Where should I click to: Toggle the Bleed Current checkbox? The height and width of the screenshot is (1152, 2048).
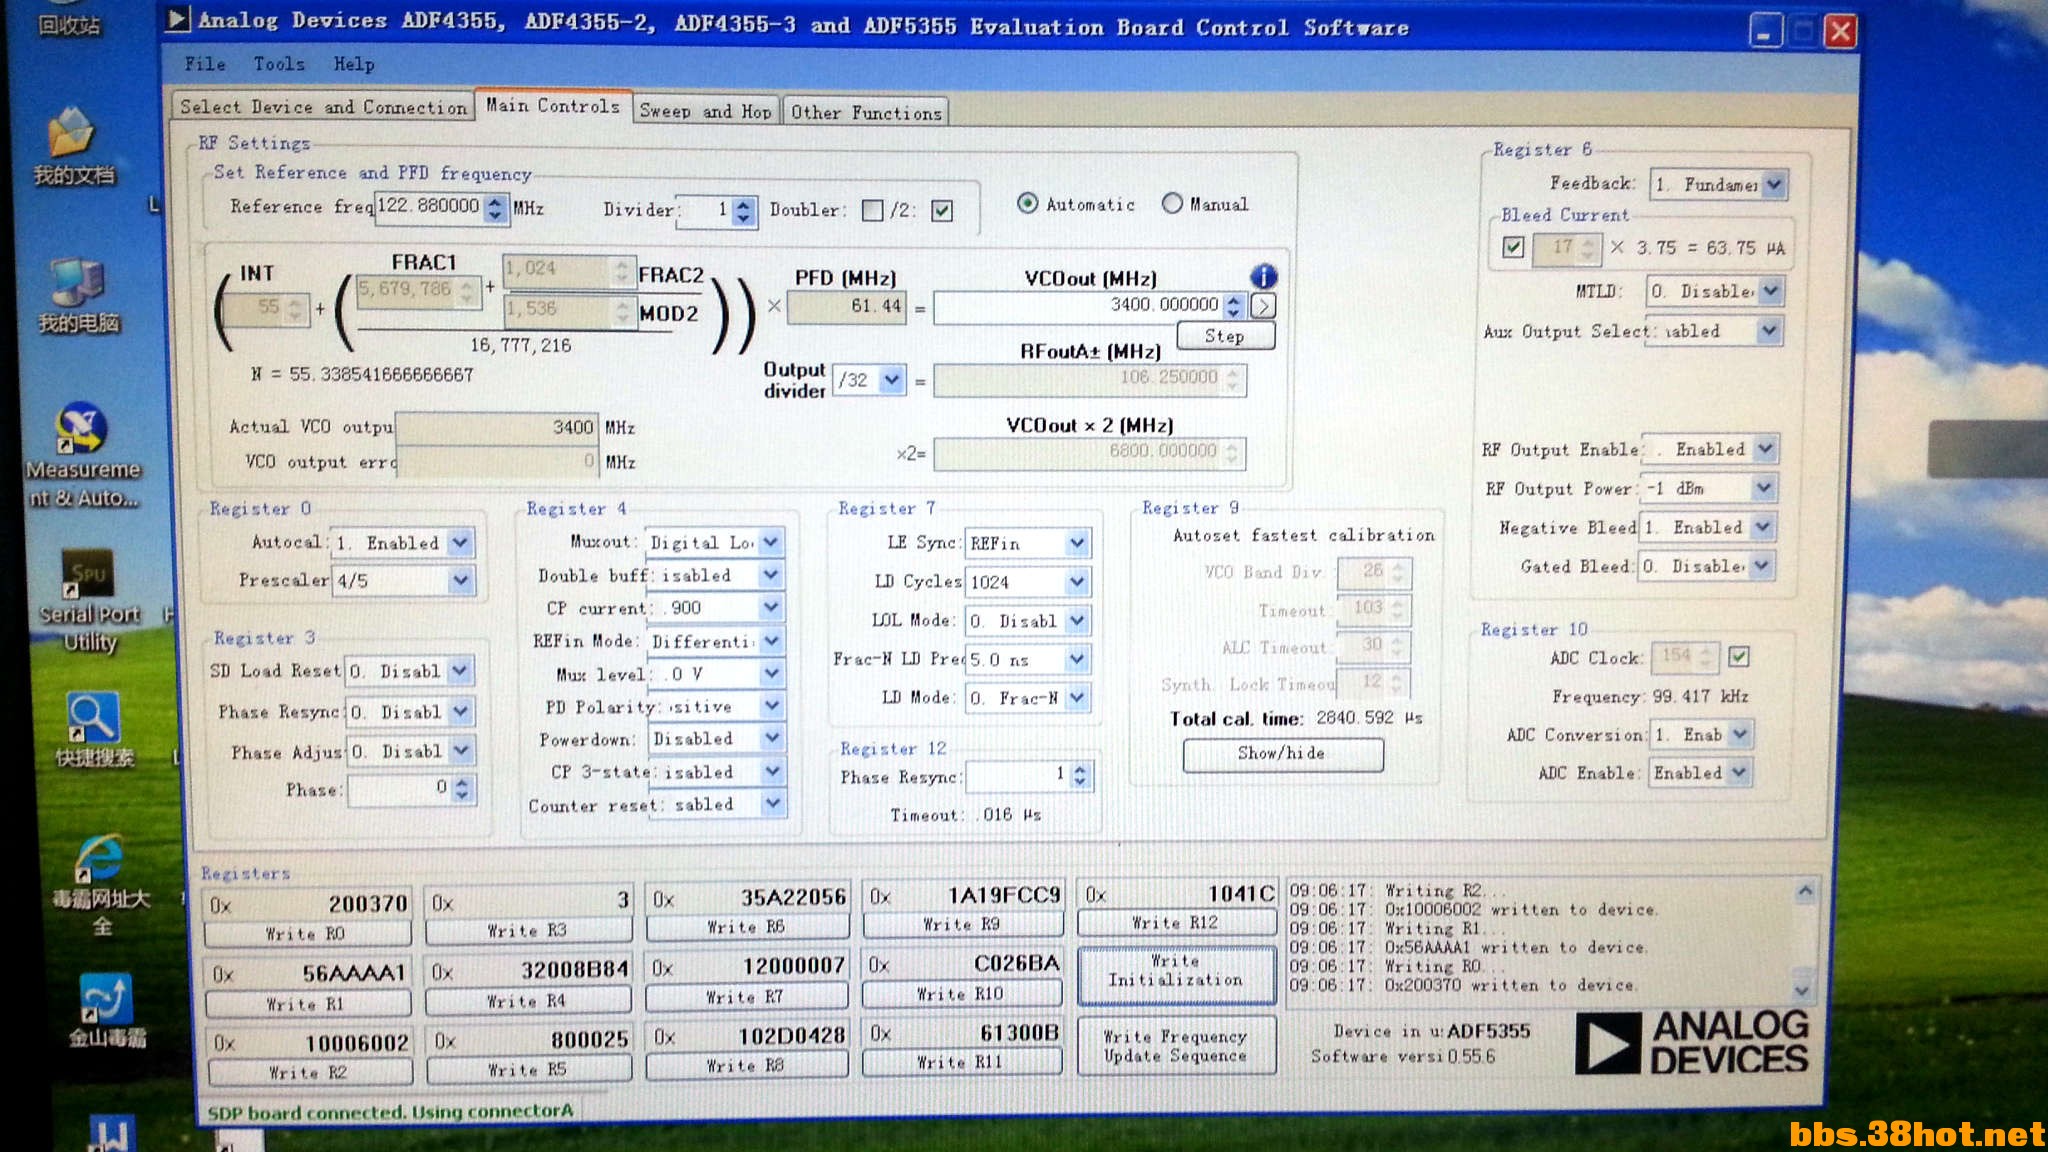(x=1513, y=246)
